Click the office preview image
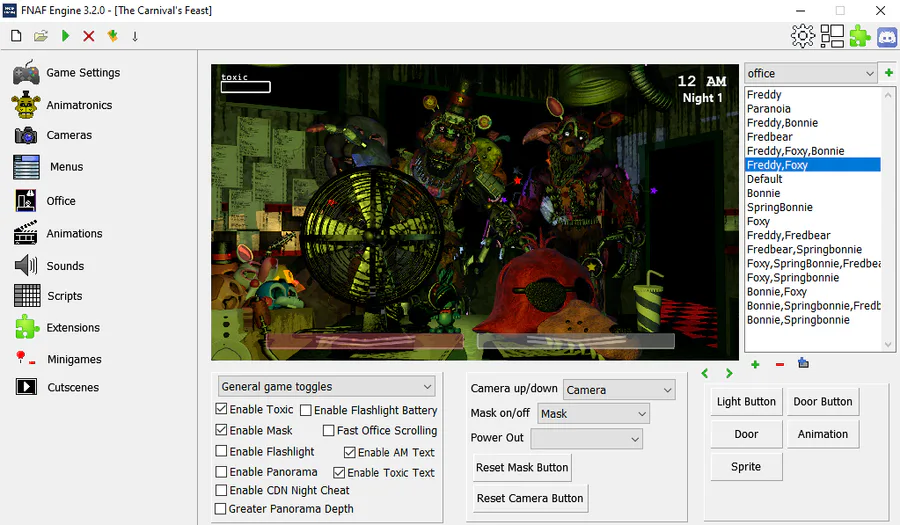Screen dimensions: 900x525 tap(475, 212)
